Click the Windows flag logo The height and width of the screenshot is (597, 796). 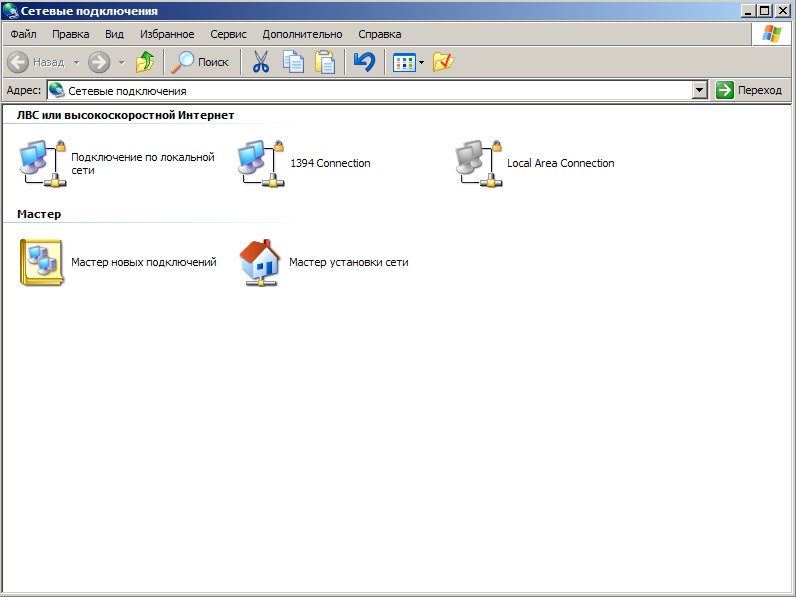click(772, 34)
